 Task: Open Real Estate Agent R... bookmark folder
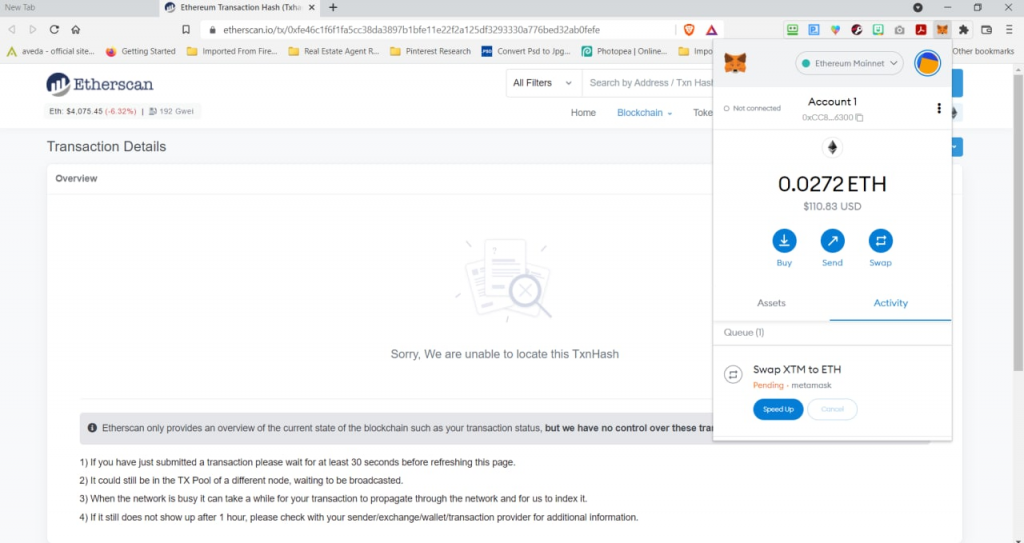334,51
